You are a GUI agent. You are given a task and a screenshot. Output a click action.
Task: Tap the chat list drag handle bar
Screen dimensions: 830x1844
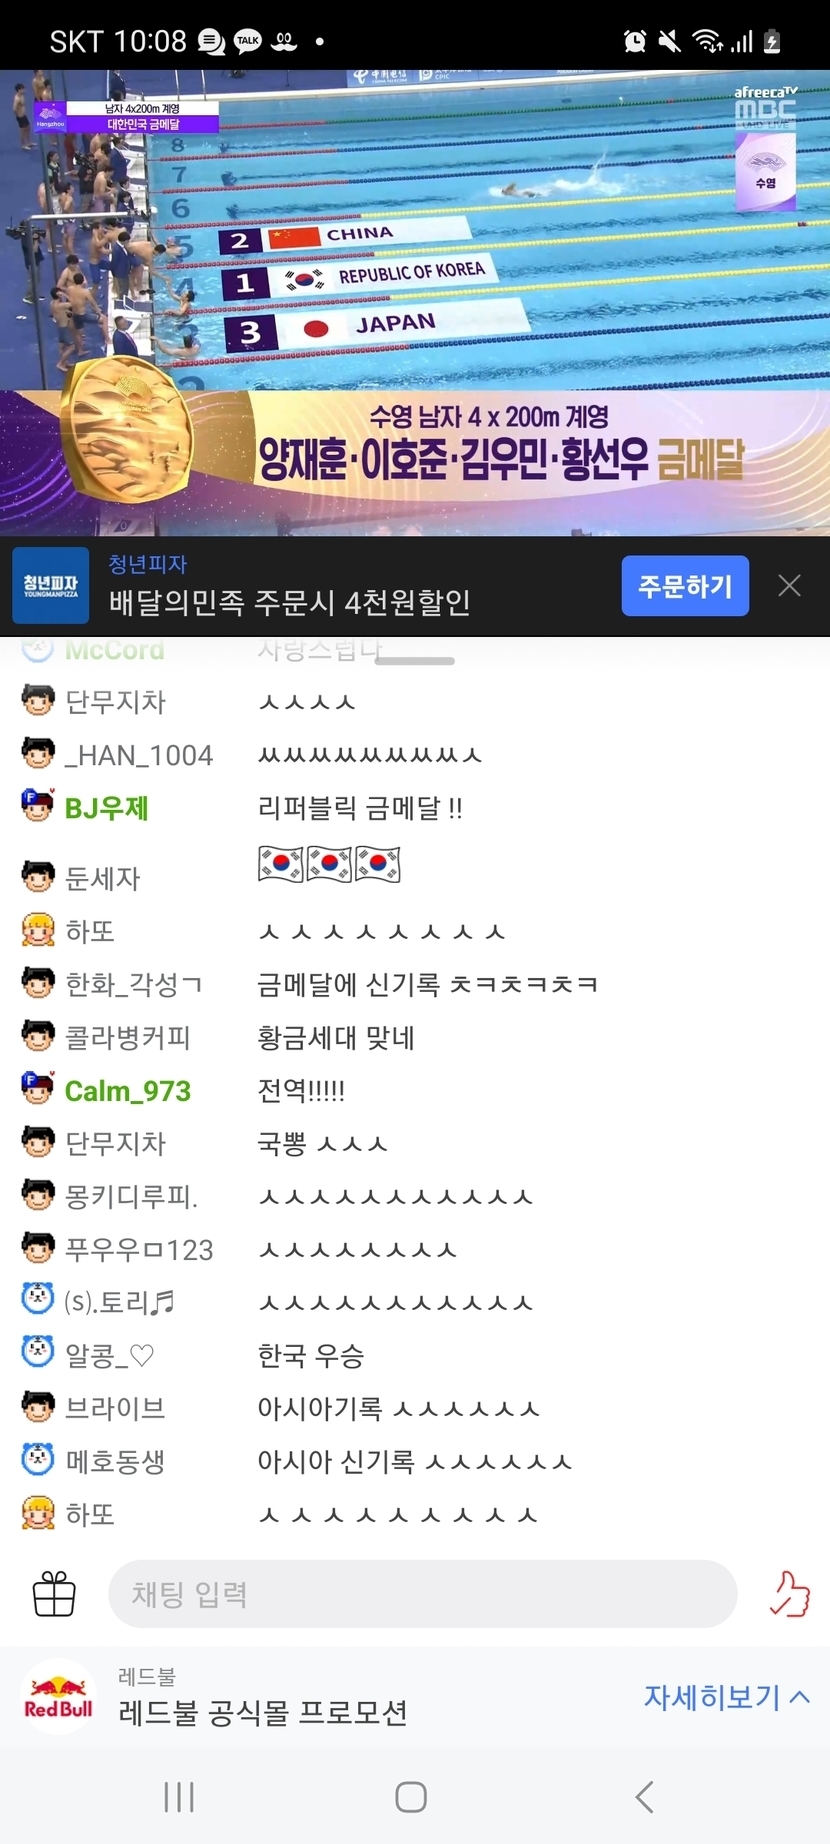pyautogui.click(x=415, y=661)
